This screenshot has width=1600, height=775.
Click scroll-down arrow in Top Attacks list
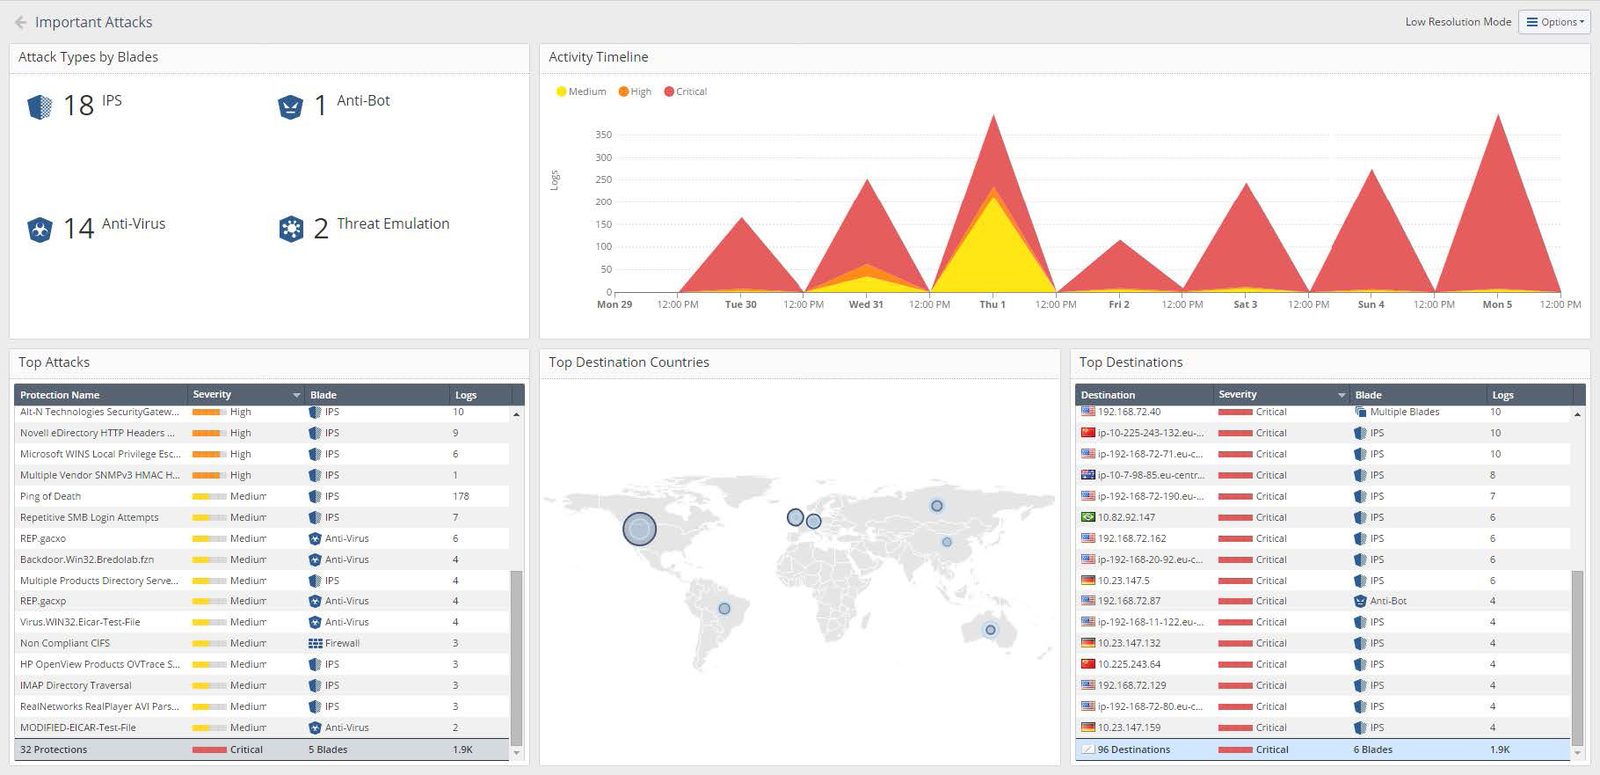516,753
